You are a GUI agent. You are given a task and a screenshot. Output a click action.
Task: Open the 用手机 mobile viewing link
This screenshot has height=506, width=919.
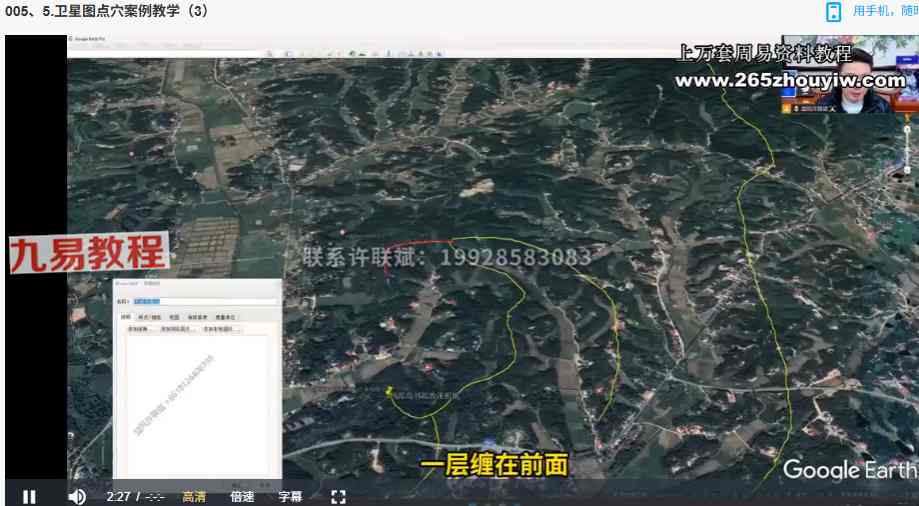[x=884, y=12]
